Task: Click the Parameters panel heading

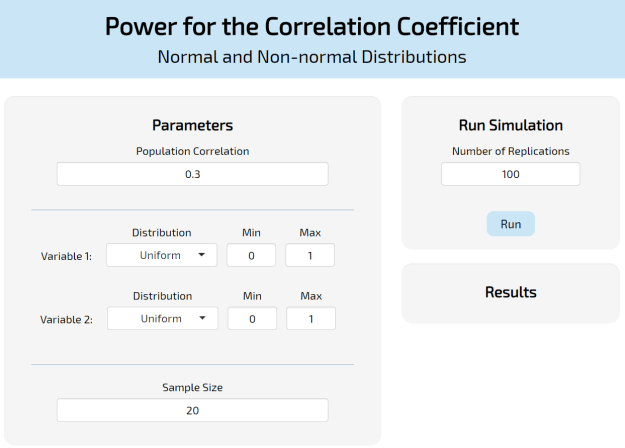Action: point(192,125)
